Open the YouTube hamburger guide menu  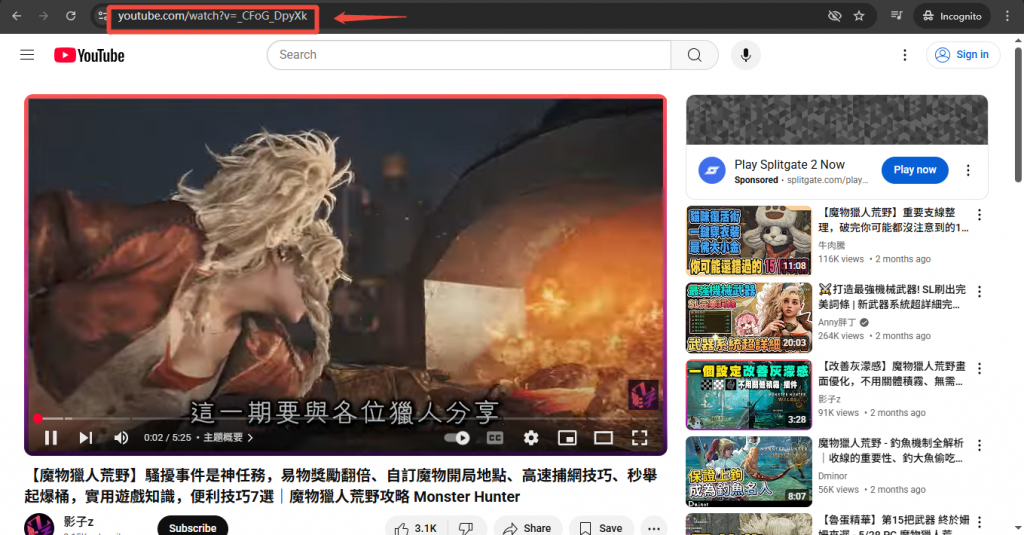(27, 55)
